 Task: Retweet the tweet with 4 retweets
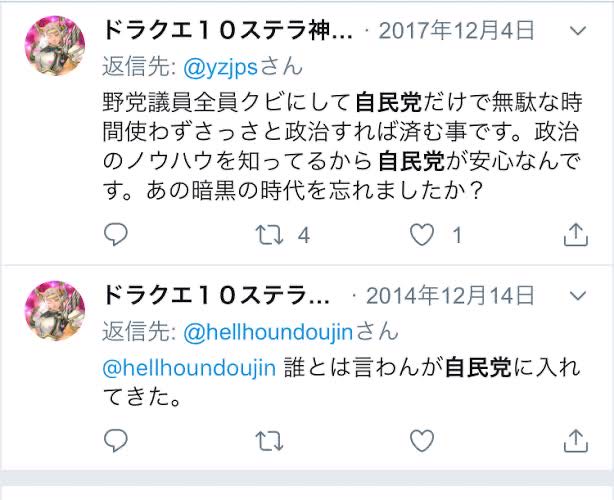point(269,235)
